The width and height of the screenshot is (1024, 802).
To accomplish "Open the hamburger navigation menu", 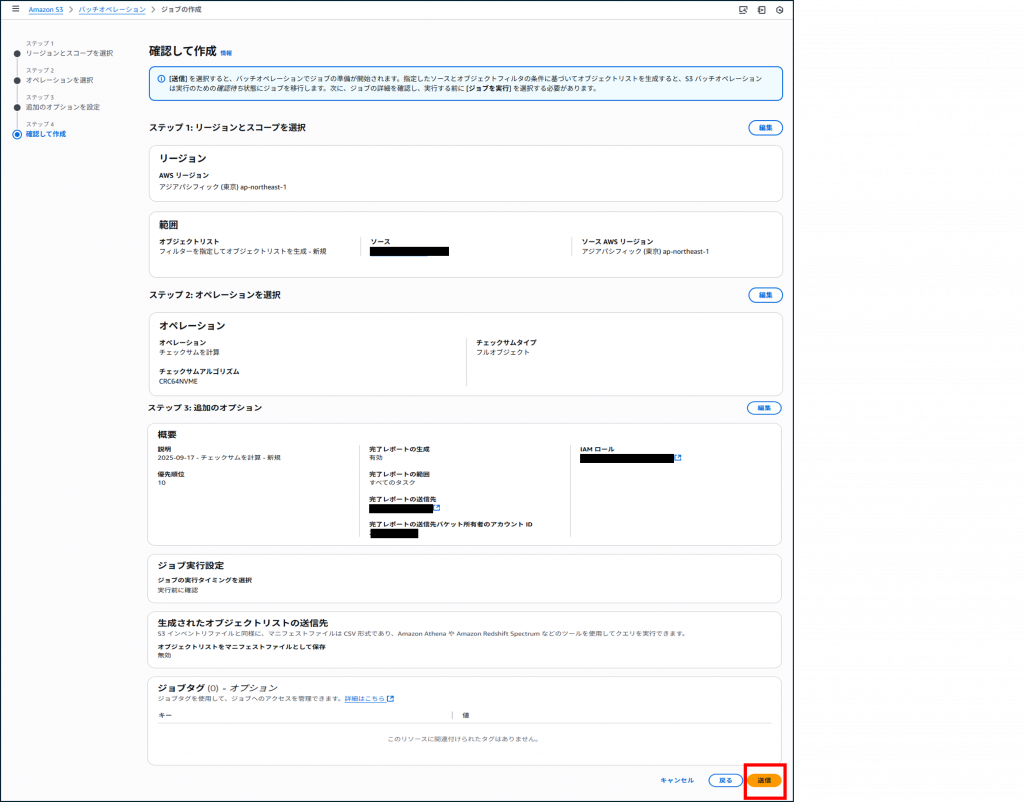I will (15, 9).
